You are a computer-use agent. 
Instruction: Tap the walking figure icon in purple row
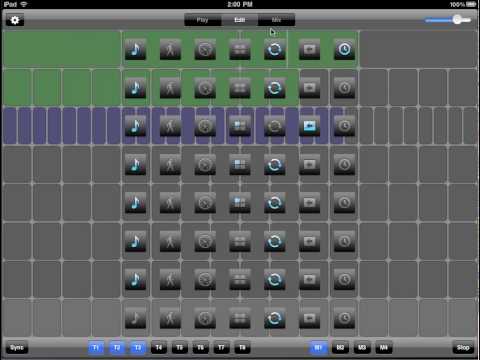[x=170, y=126]
